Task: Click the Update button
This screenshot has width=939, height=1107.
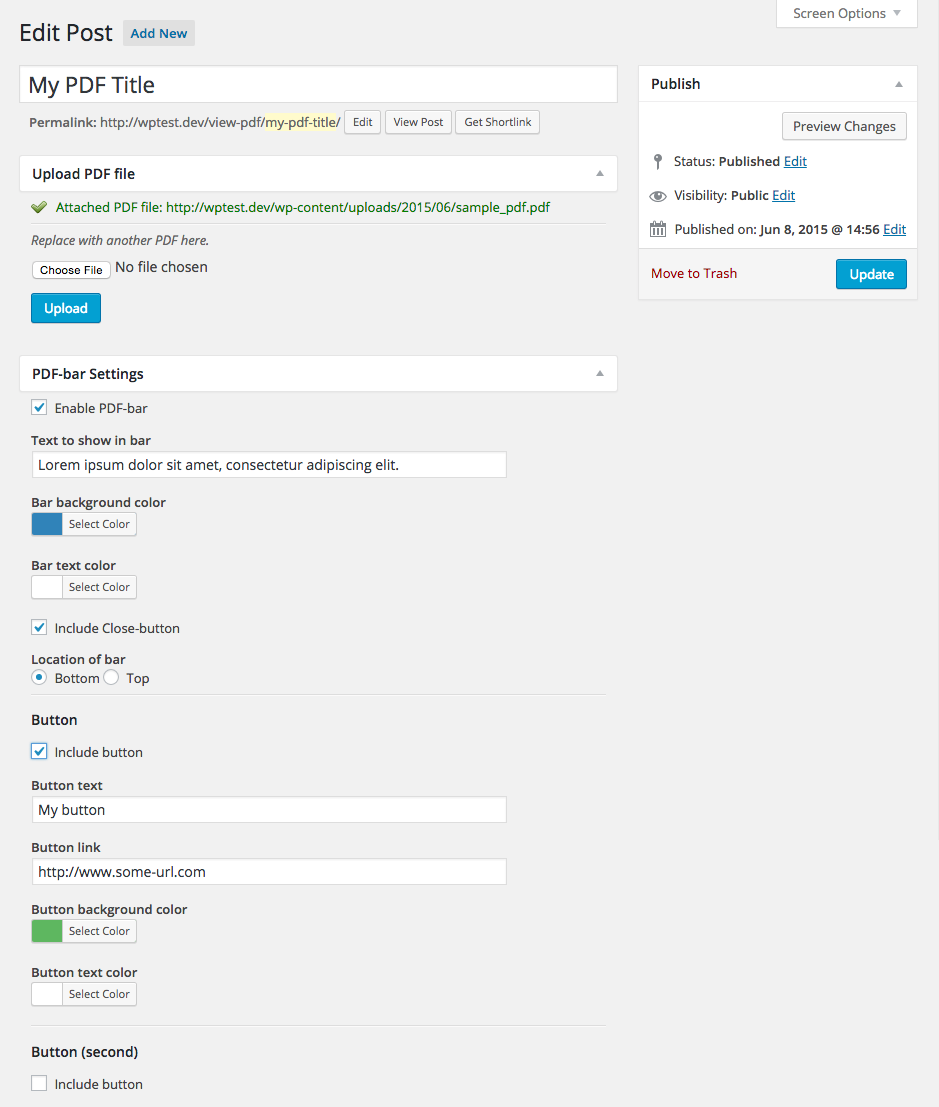Action: (871, 274)
